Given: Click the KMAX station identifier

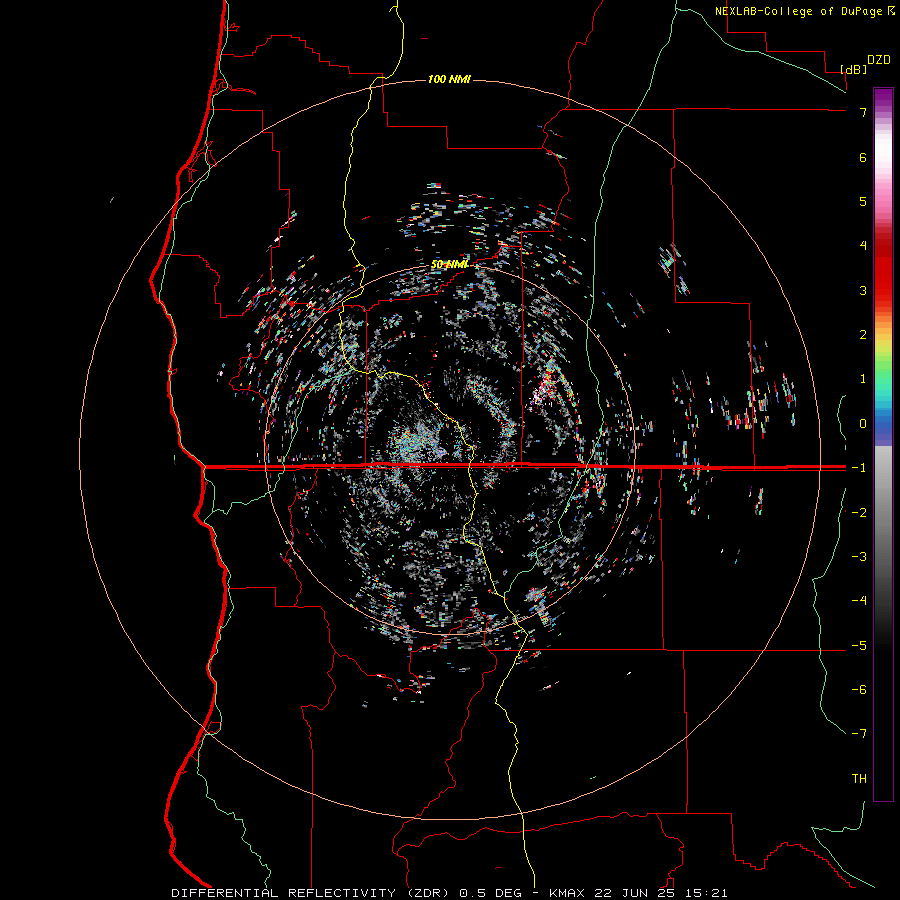Looking at the screenshot, I should point(567,893).
